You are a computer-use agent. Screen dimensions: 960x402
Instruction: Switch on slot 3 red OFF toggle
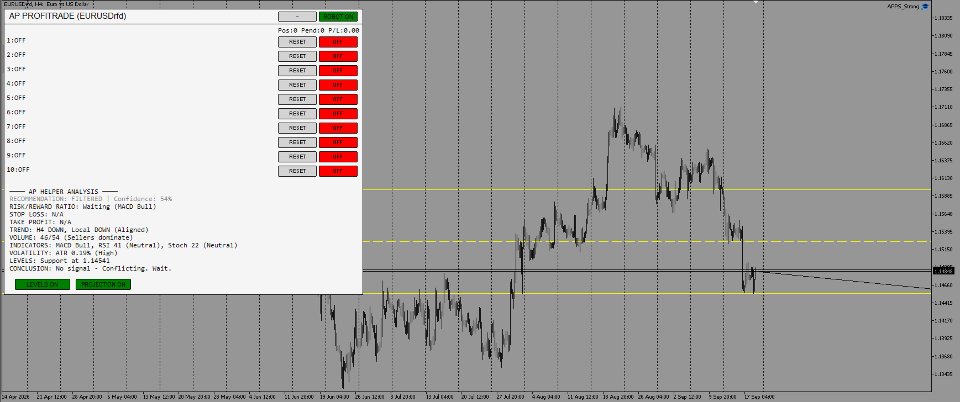click(338, 70)
